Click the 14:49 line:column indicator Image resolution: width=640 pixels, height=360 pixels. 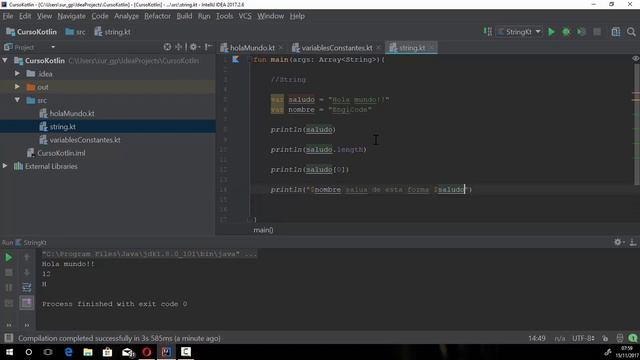point(537,338)
